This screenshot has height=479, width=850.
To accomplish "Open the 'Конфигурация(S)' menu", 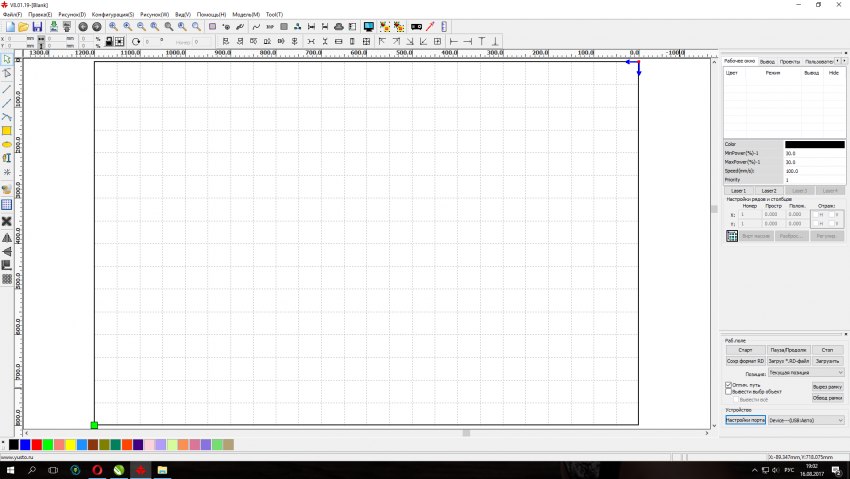I will 112,14.
